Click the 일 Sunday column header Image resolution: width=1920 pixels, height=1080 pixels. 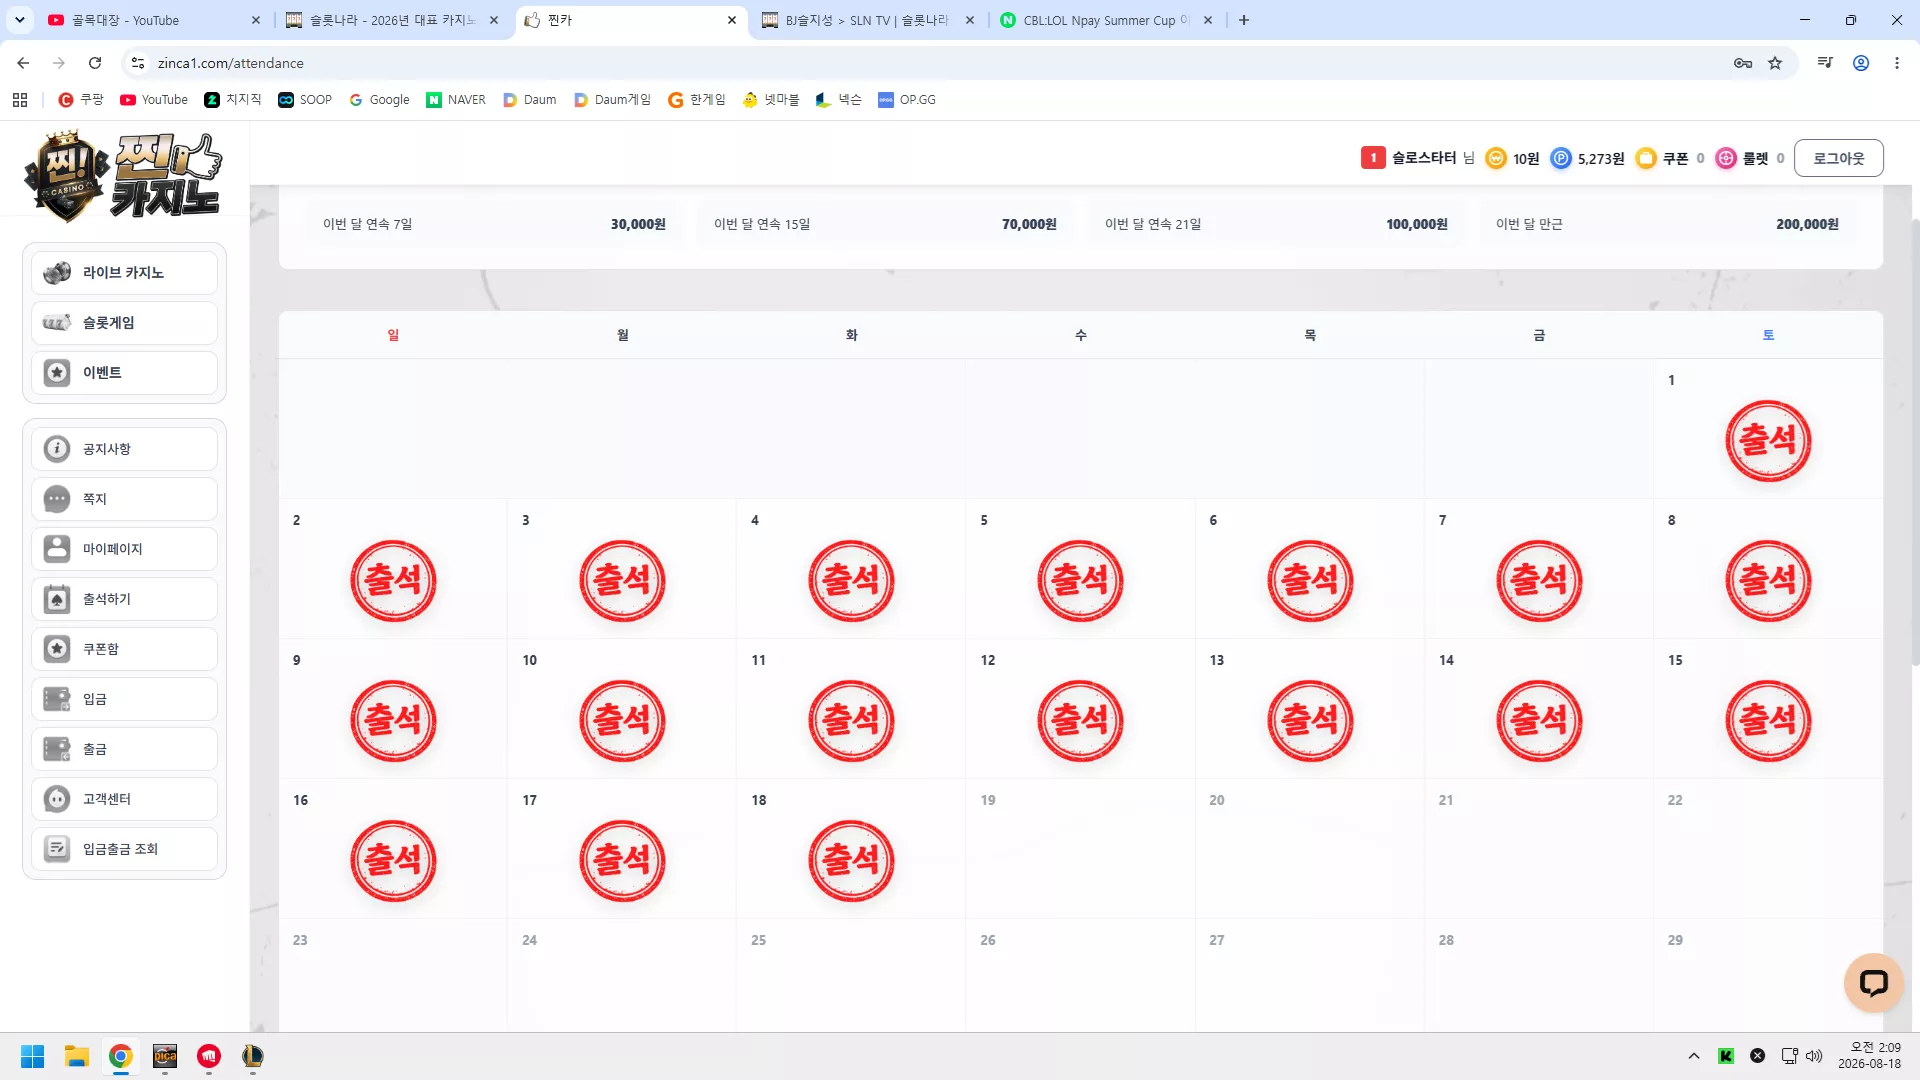coord(393,335)
